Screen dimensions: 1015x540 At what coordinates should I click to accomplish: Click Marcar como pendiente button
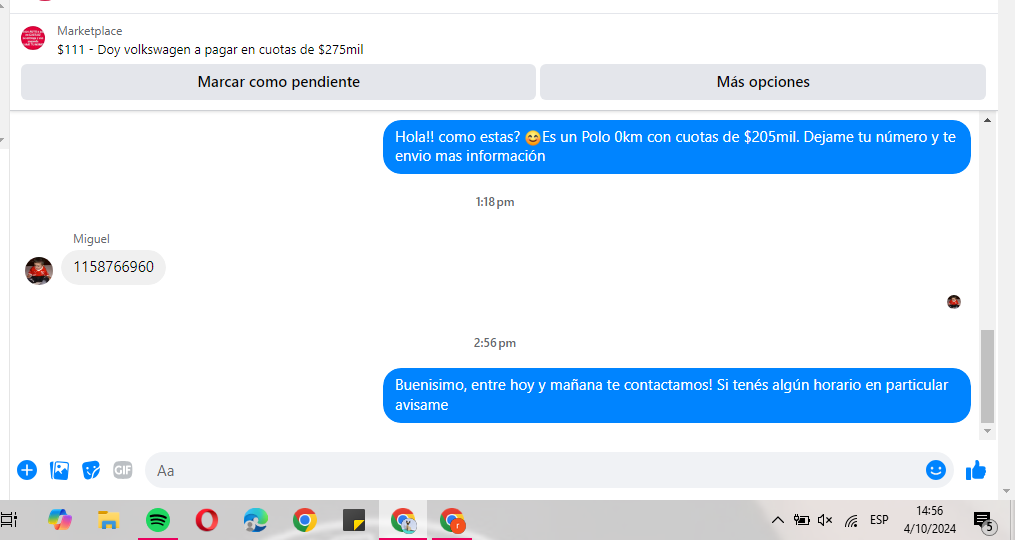pyautogui.click(x=278, y=82)
